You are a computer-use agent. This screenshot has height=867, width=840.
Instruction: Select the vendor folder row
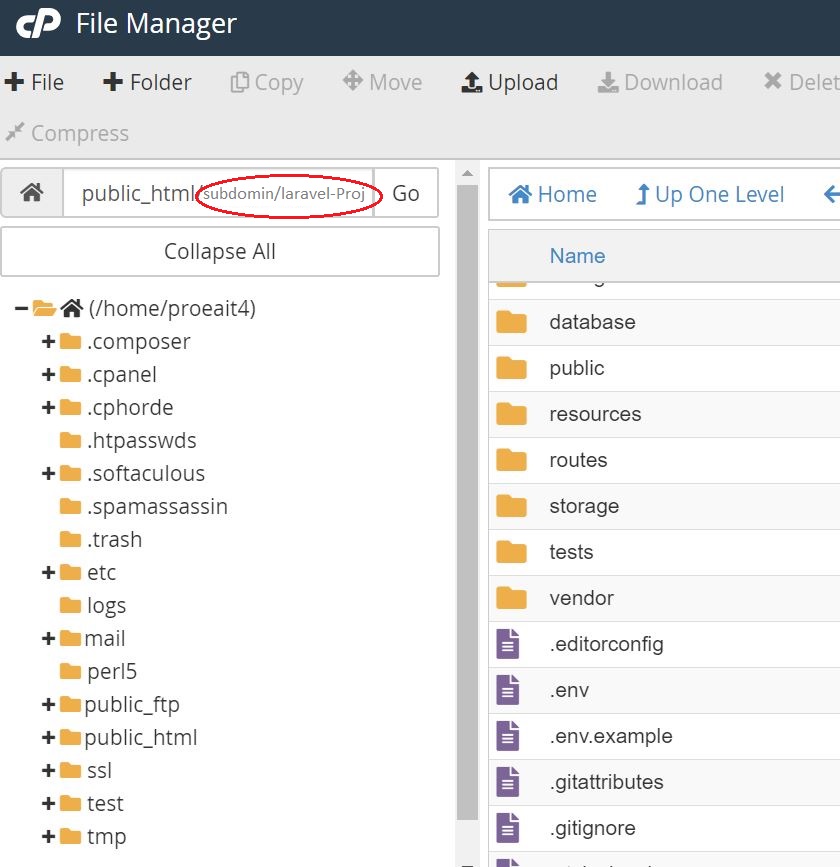click(x=664, y=598)
